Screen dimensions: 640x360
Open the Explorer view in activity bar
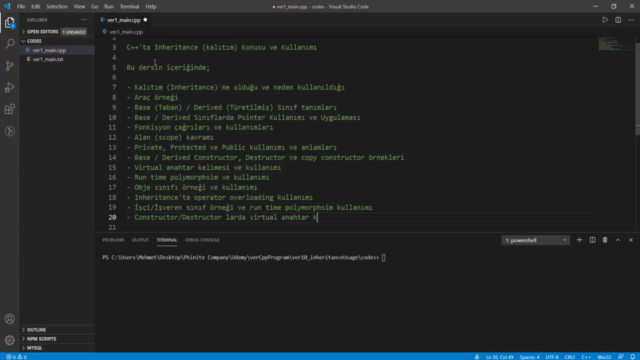tap(9, 22)
